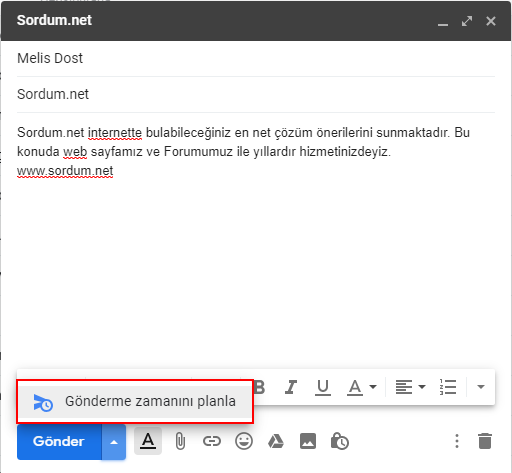
Task: Open text color A dropdown
Action: click(x=362, y=387)
